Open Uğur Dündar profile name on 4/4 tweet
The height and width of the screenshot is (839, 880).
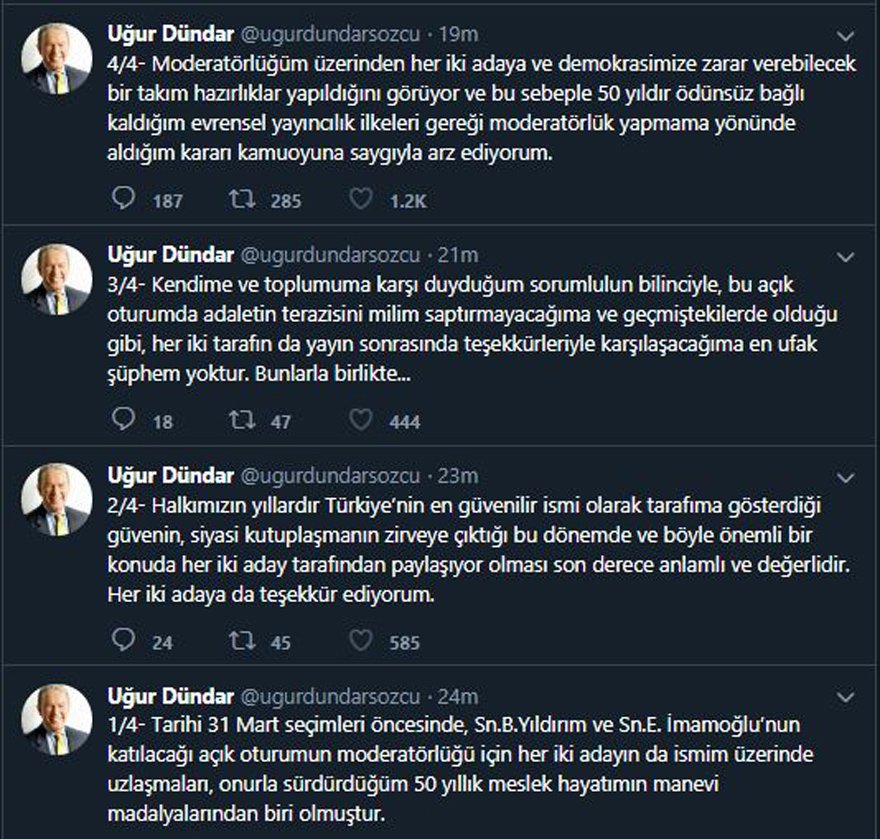pyautogui.click(x=171, y=34)
